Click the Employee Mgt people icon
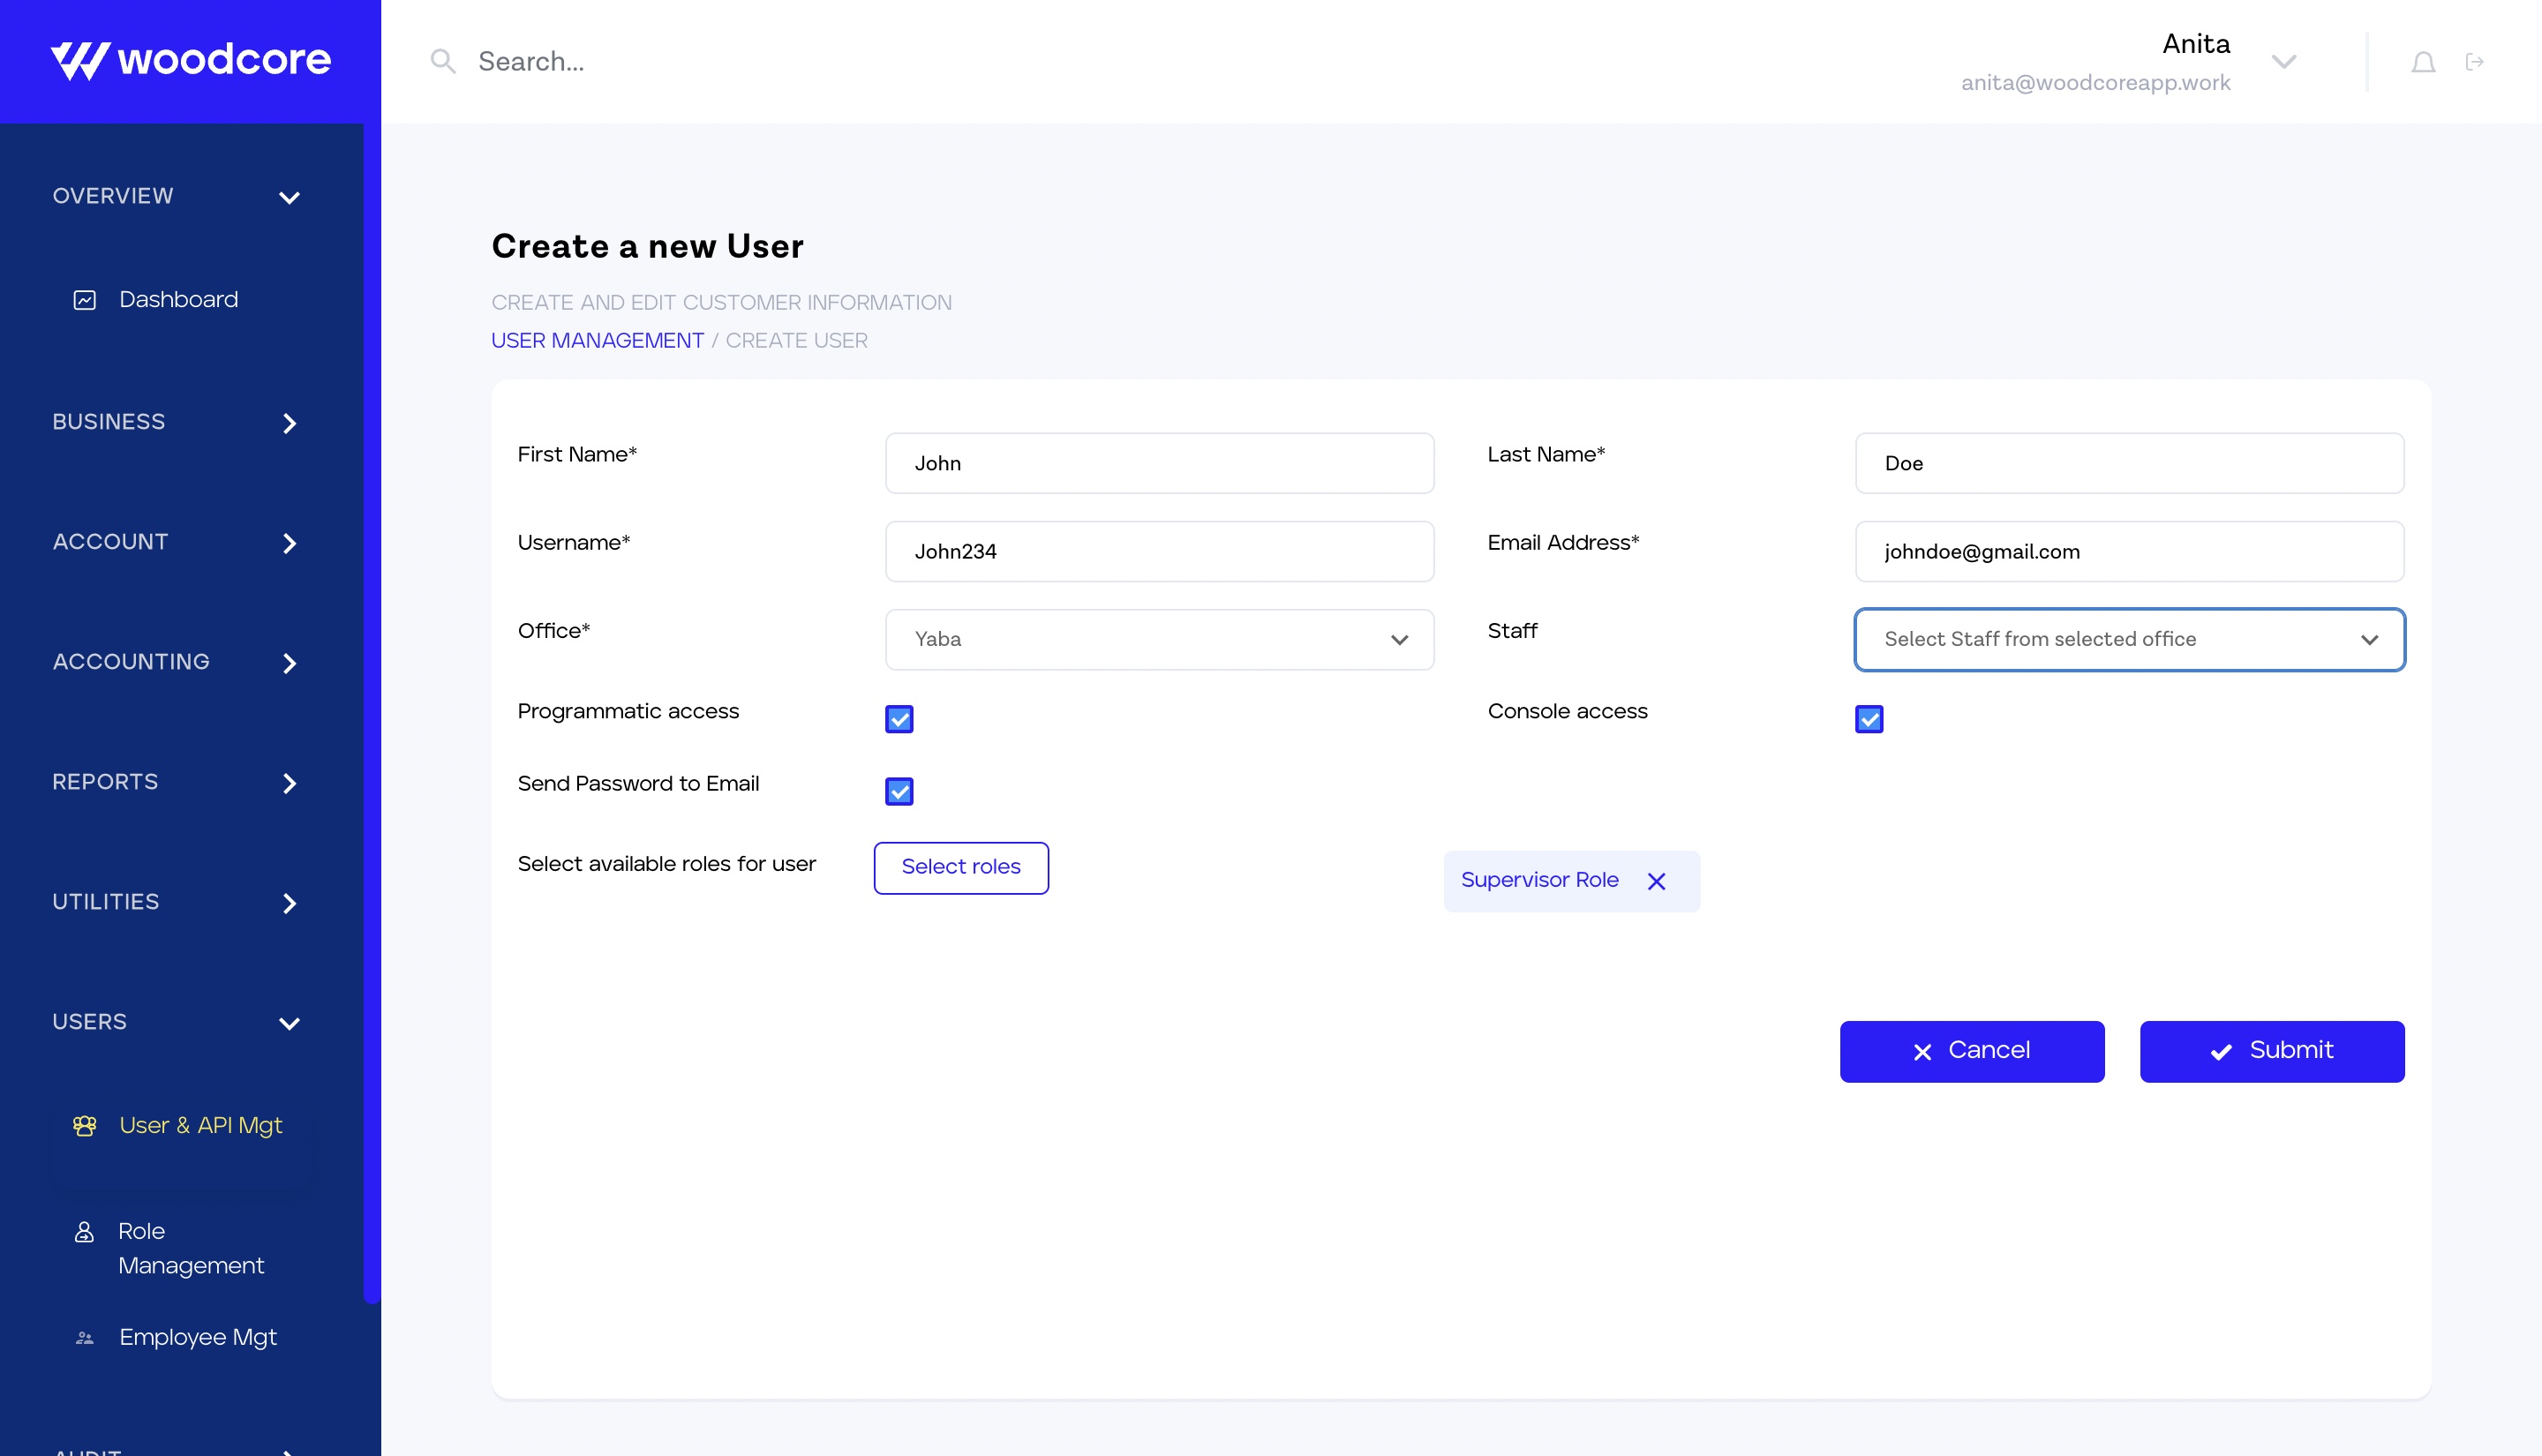The width and height of the screenshot is (2542, 1456). click(85, 1338)
